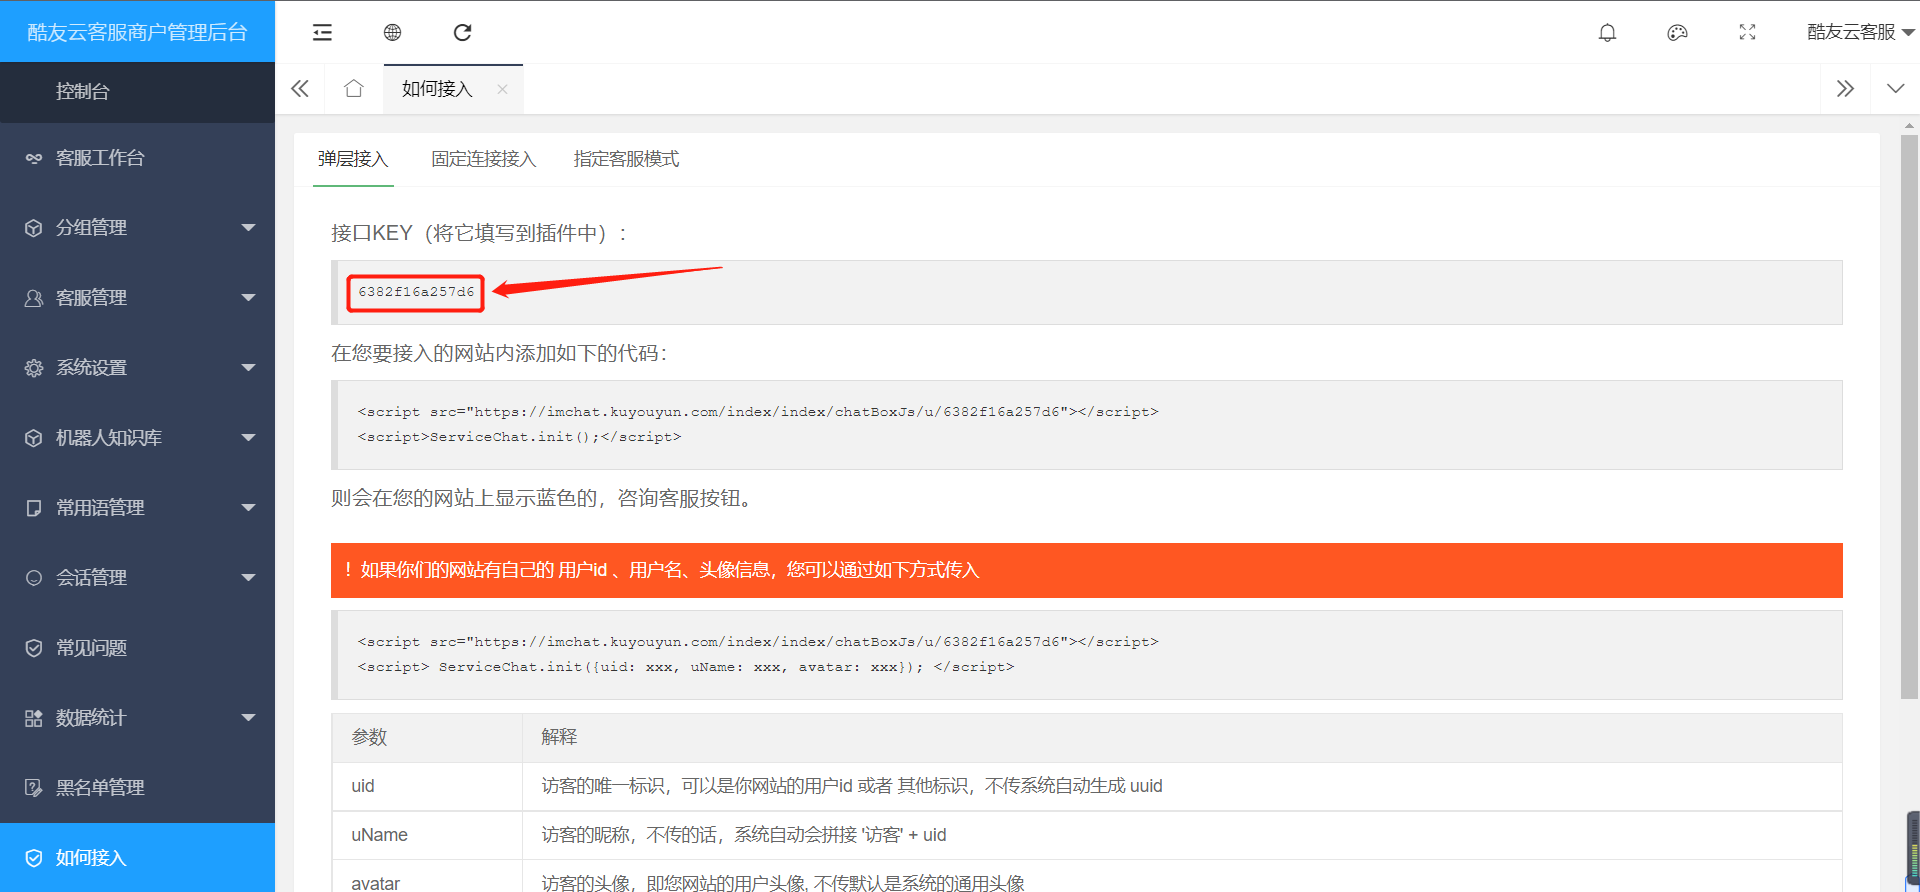Image resolution: width=1920 pixels, height=892 pixels.
Task: Close the 如何接入 page tab
Action: pos(502,89)
